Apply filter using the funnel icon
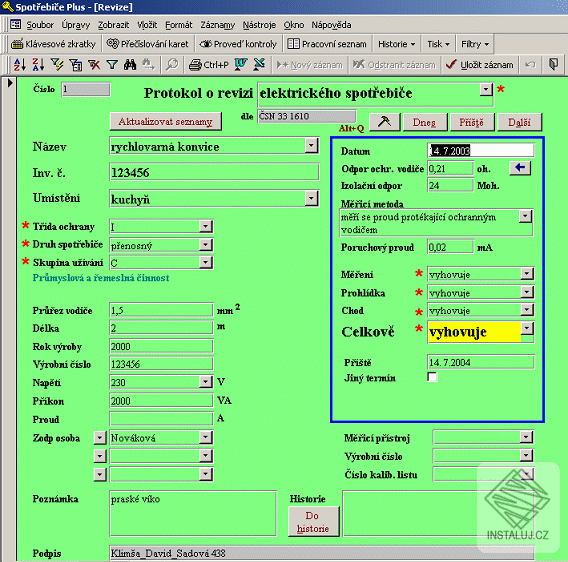The image size is (568, 562). 112,65
